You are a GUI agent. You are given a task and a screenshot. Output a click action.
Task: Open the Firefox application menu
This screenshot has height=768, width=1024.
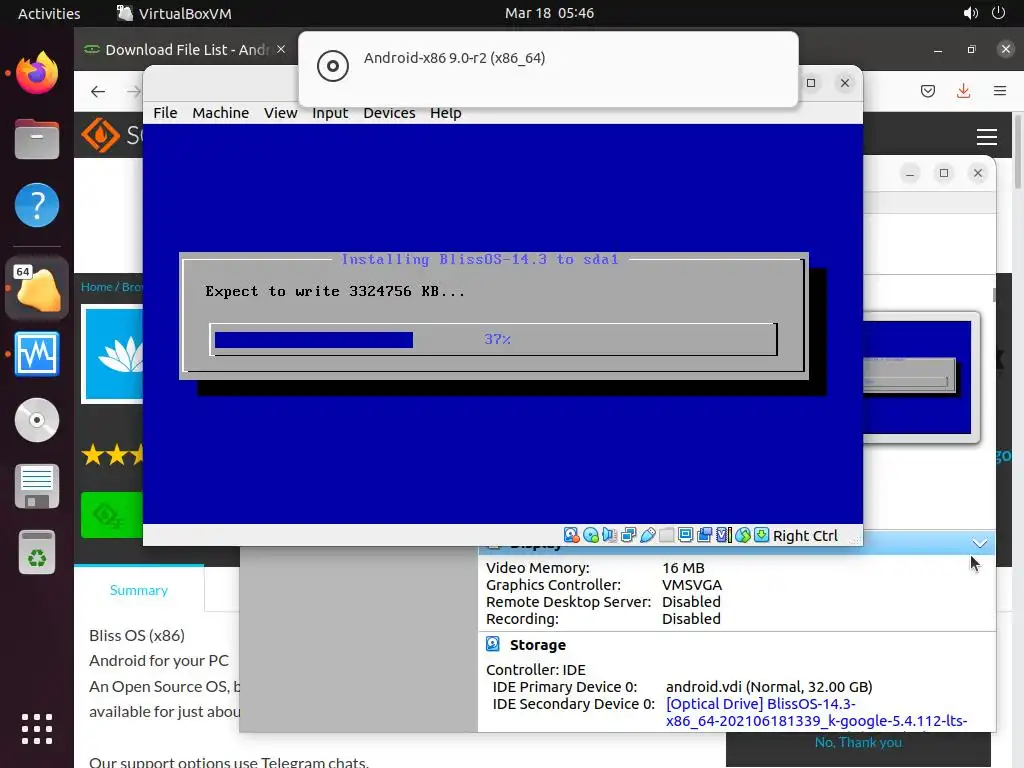click(1000, 91)
